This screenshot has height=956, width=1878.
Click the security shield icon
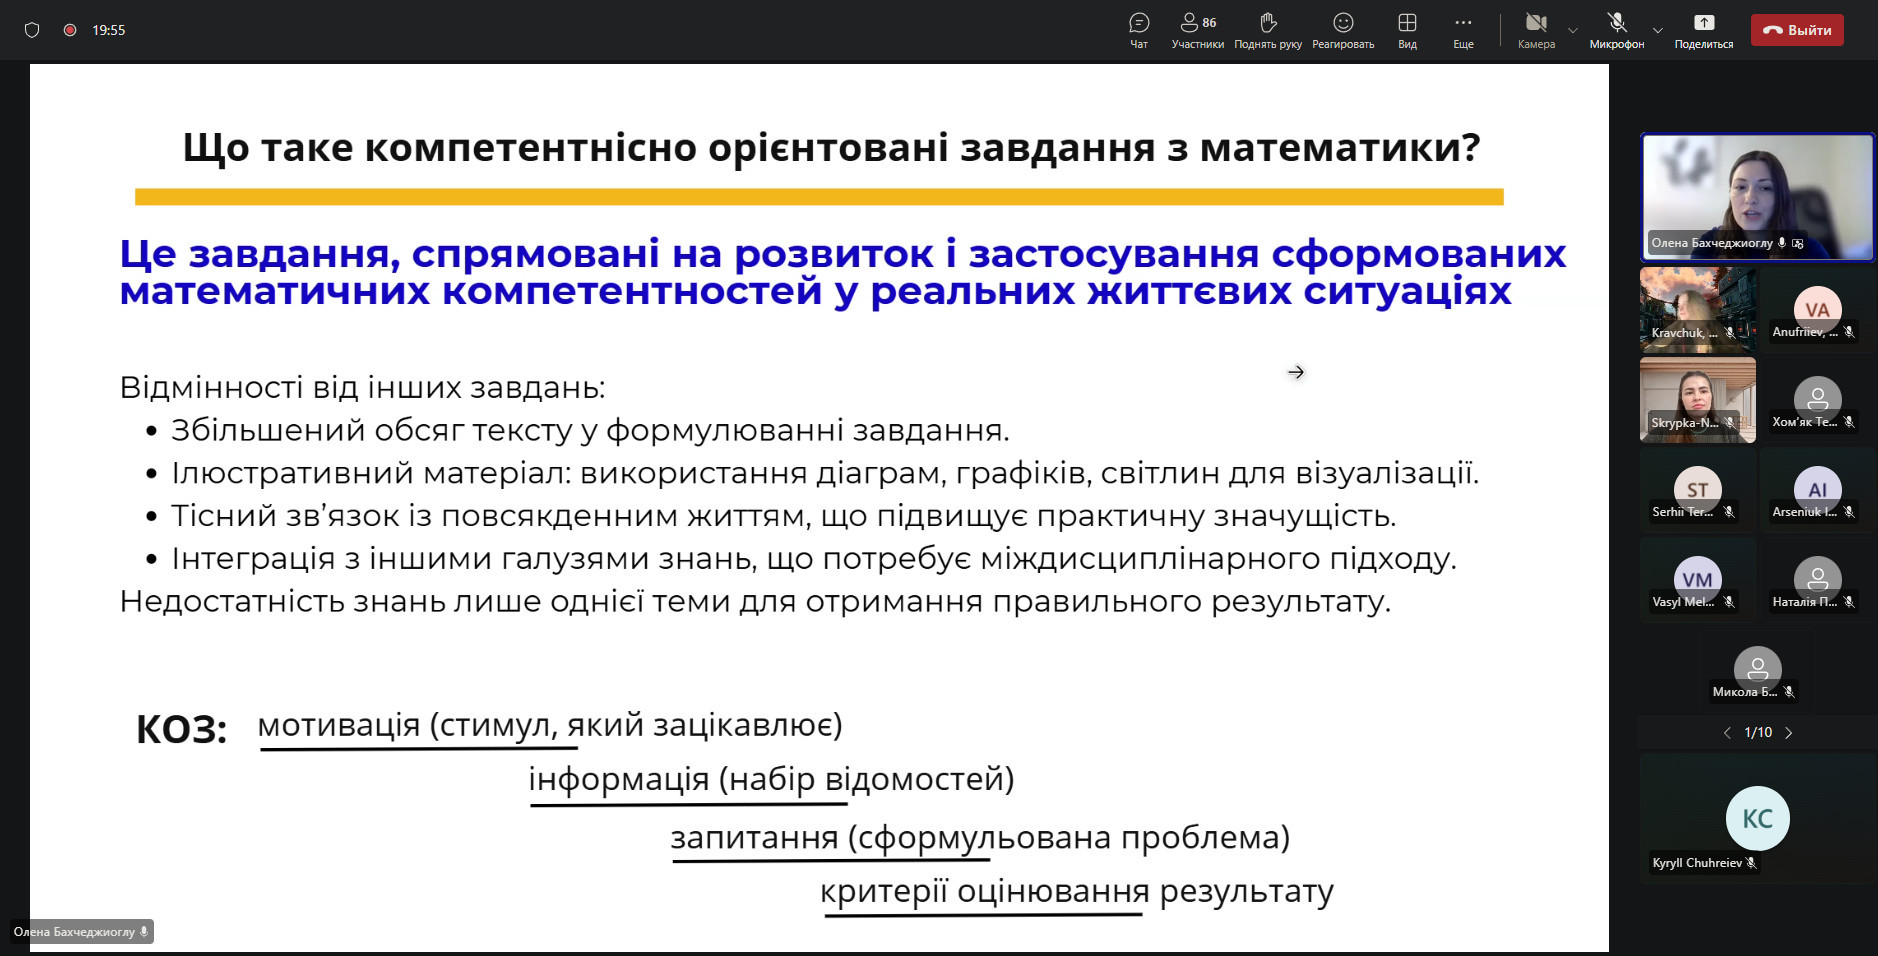pyautogui.click(x=32, y=30)
